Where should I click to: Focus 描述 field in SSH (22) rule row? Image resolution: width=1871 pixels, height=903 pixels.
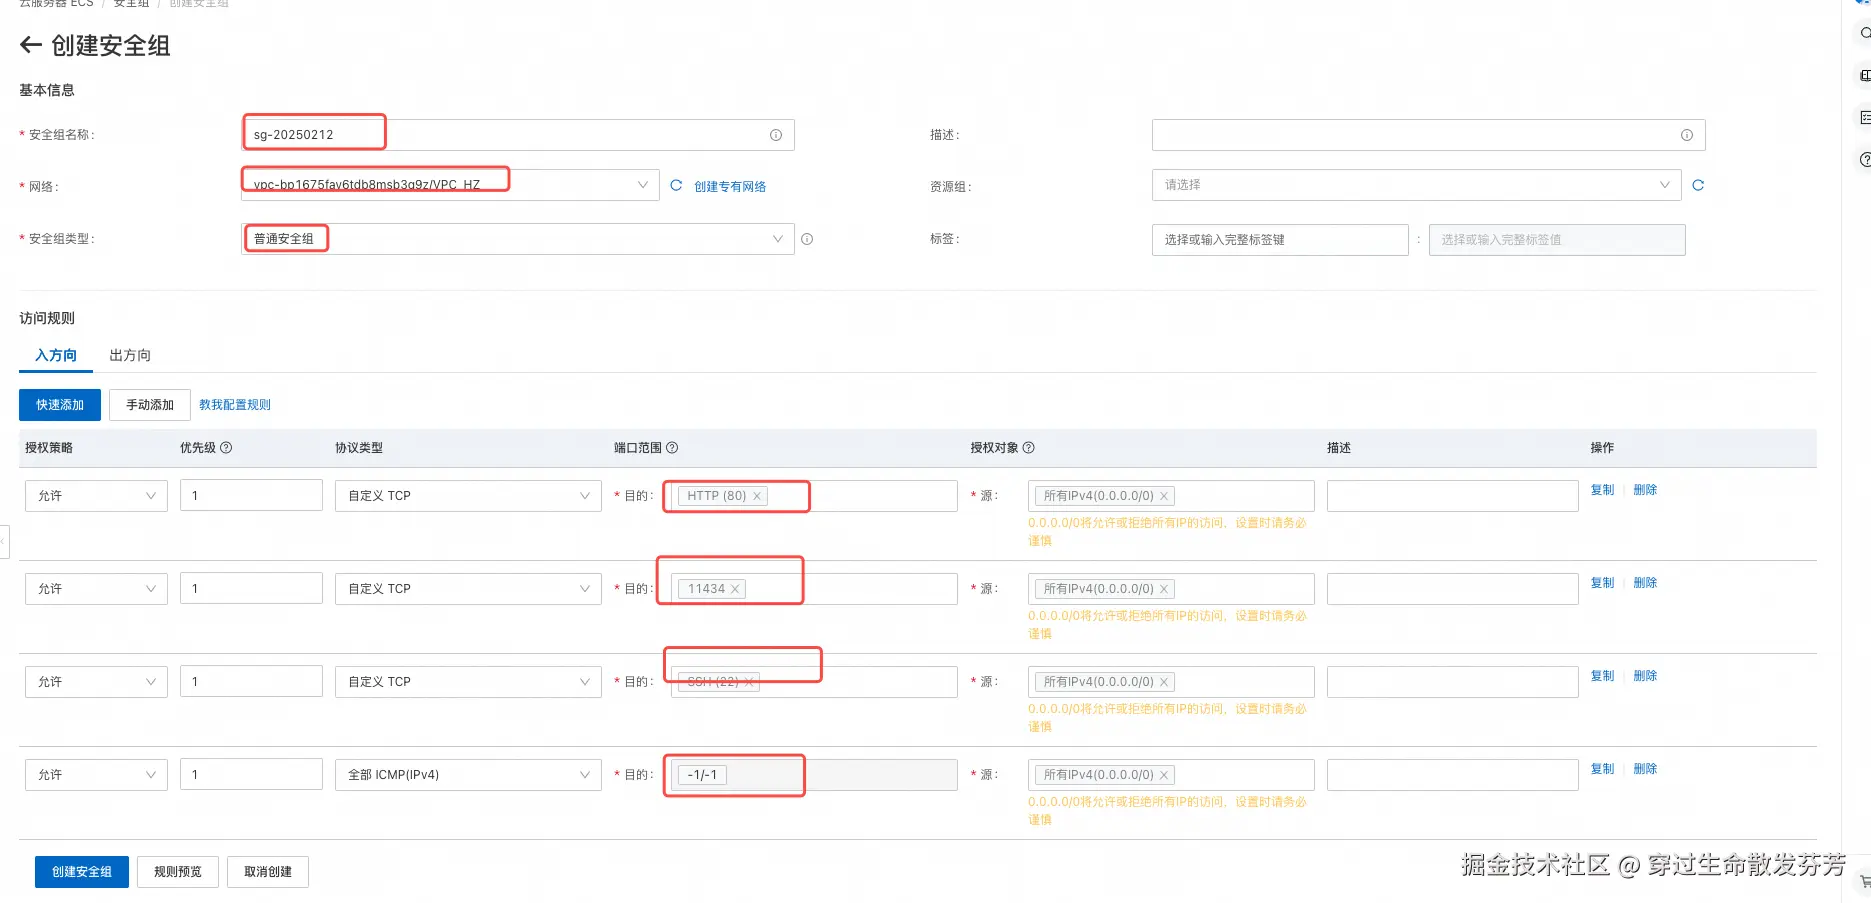pyautogui.click(x=1453, y=682)
